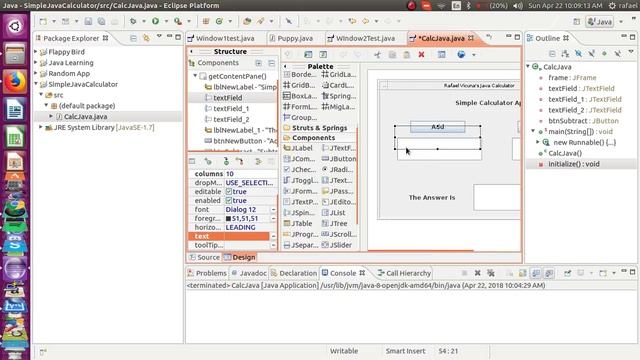
Task: Expand all components icon in Structure panel
Action: pyautogui.click(x=258, y=63)
